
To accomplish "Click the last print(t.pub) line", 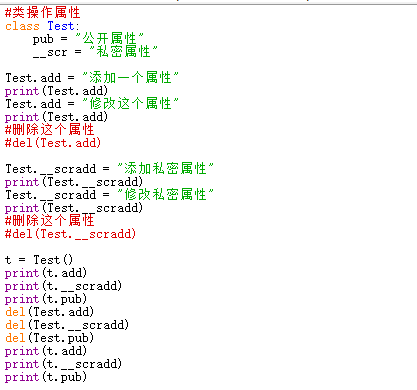I will (46, 377).
